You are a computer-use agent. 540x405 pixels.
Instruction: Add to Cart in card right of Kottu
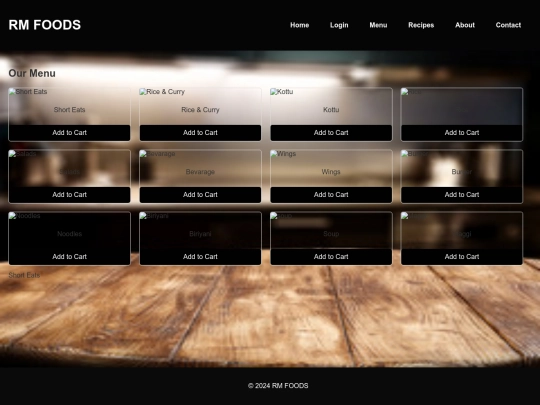[x=462, y=133]
